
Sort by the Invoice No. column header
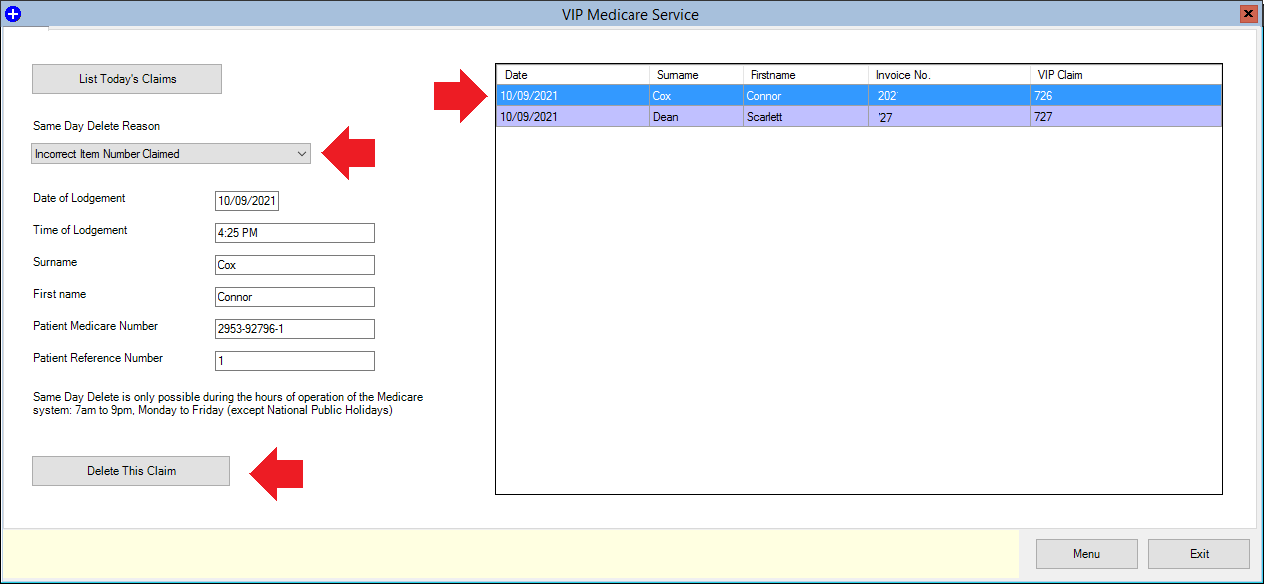[x=949, y=75]
